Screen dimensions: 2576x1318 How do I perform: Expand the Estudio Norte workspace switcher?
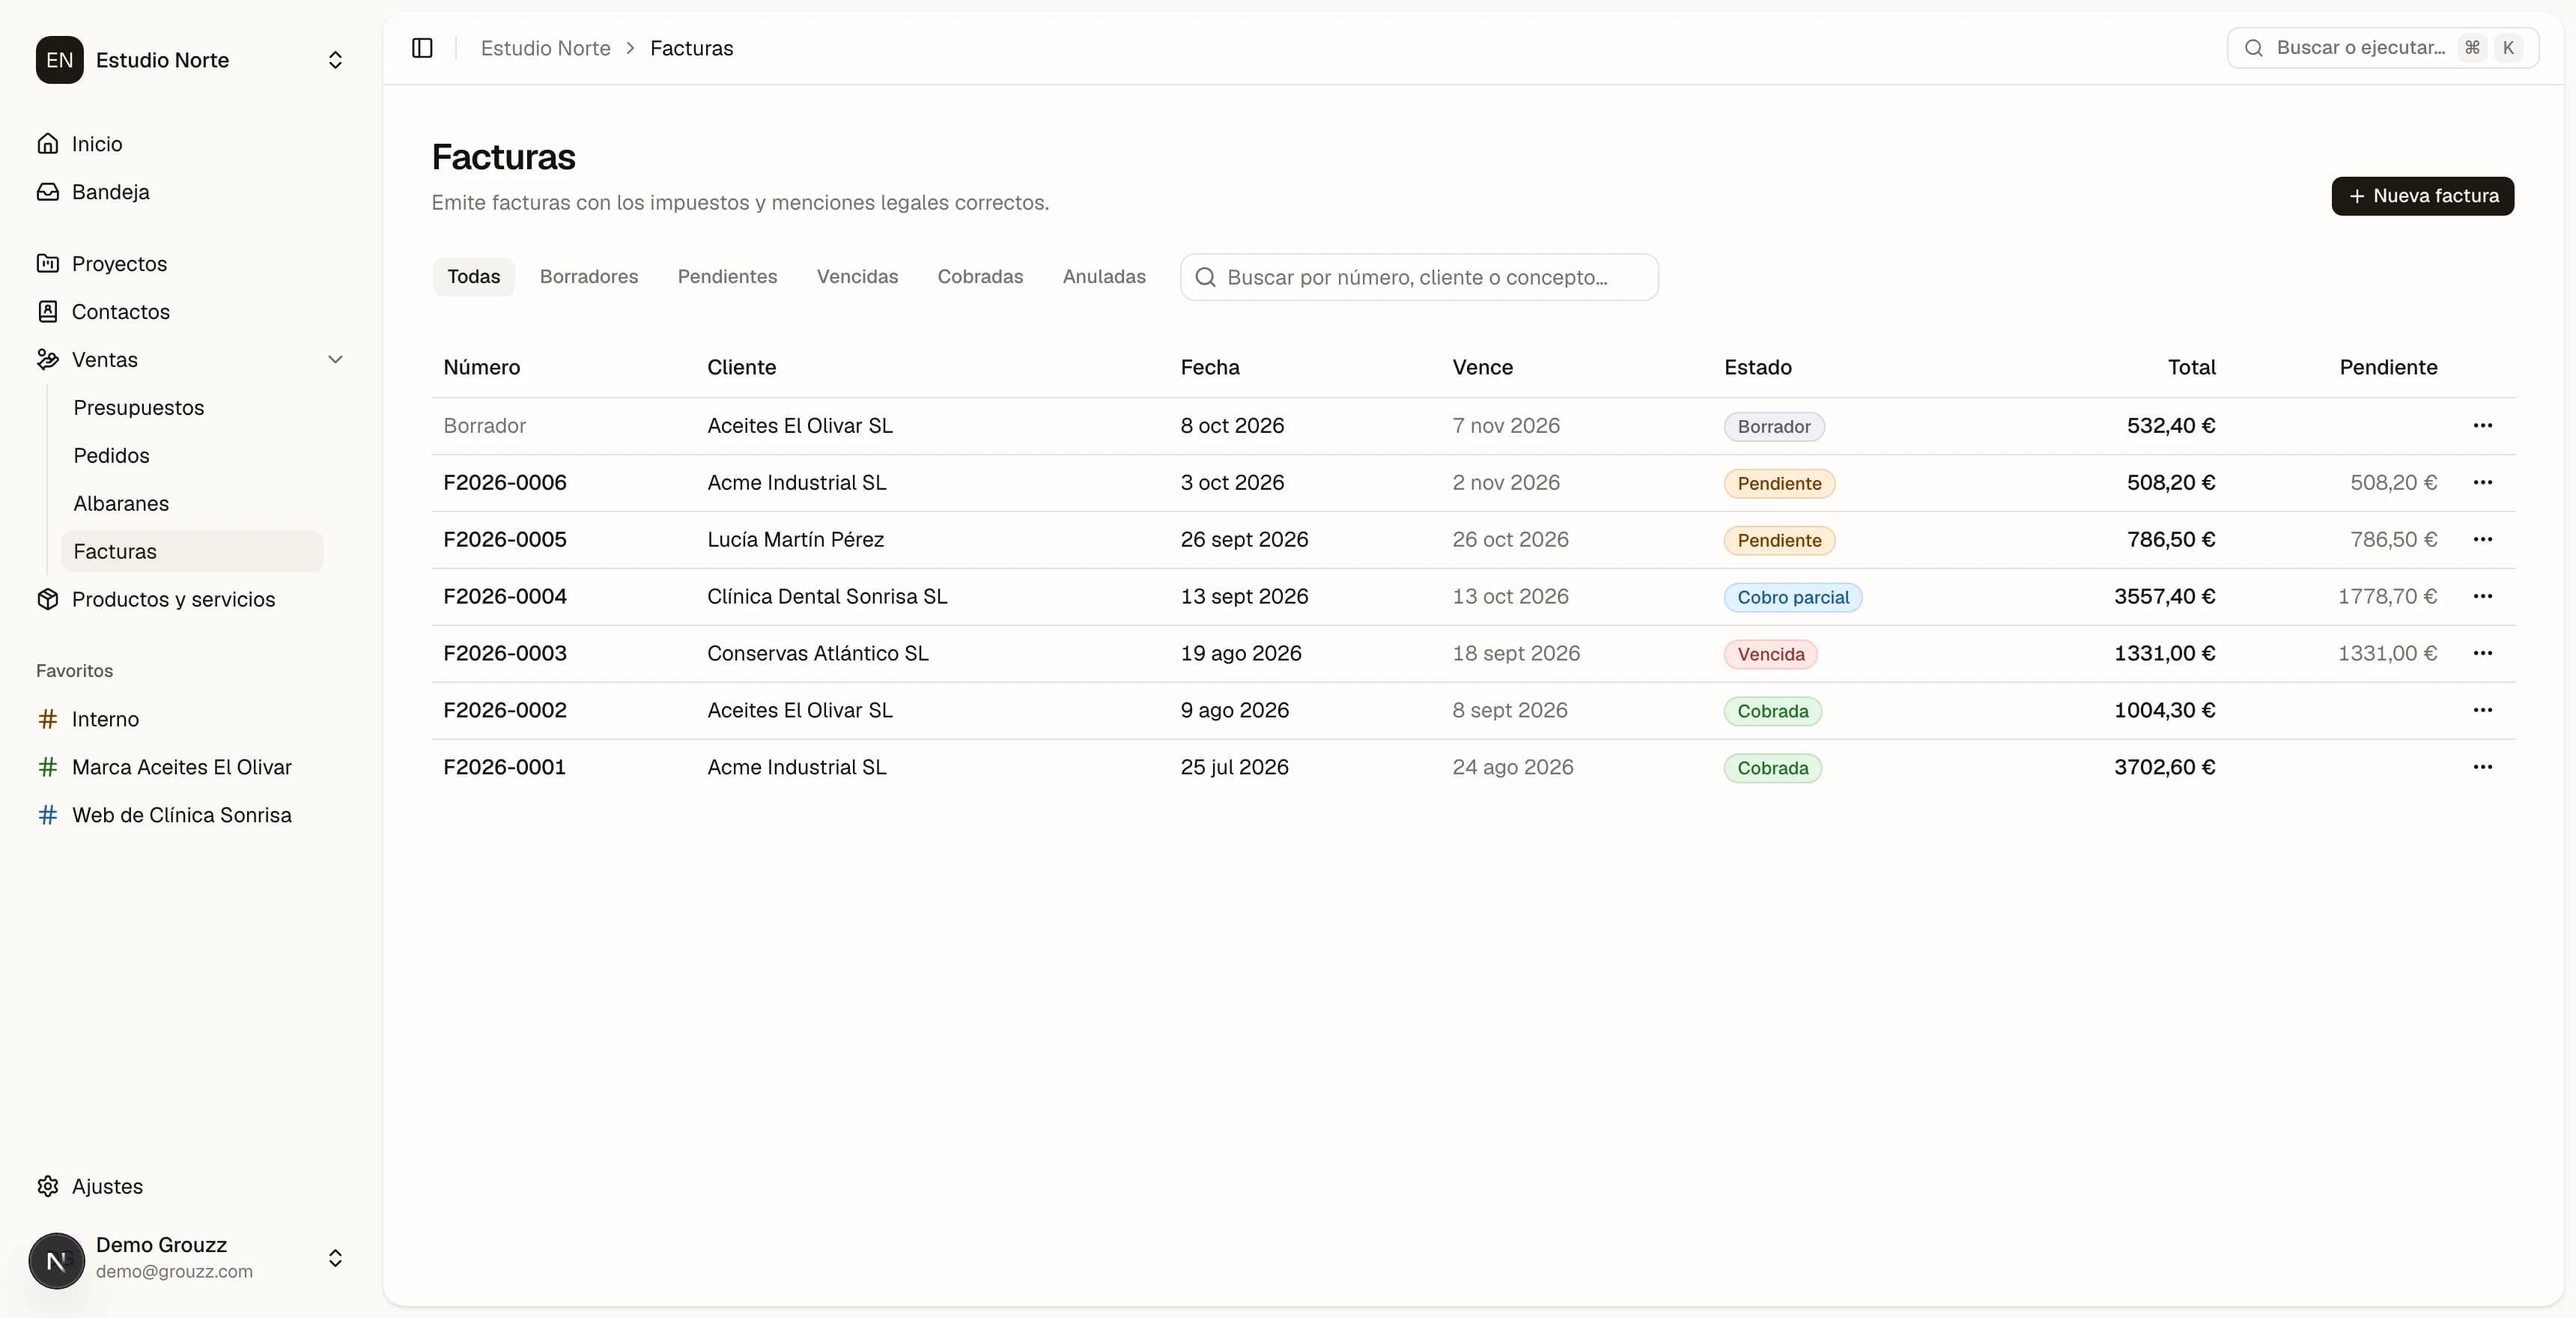tap(335, 60)
